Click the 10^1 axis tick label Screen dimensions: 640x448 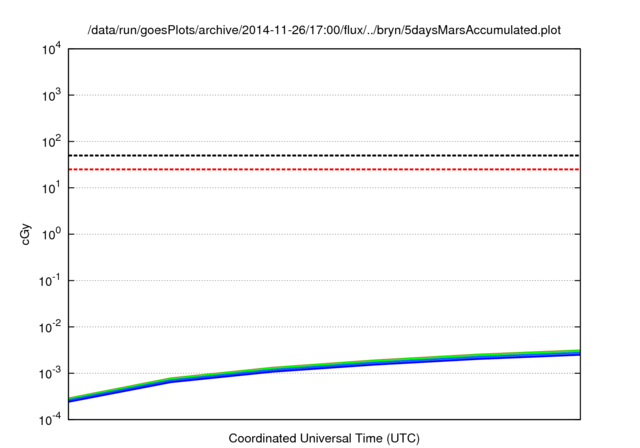coord(51,188)
